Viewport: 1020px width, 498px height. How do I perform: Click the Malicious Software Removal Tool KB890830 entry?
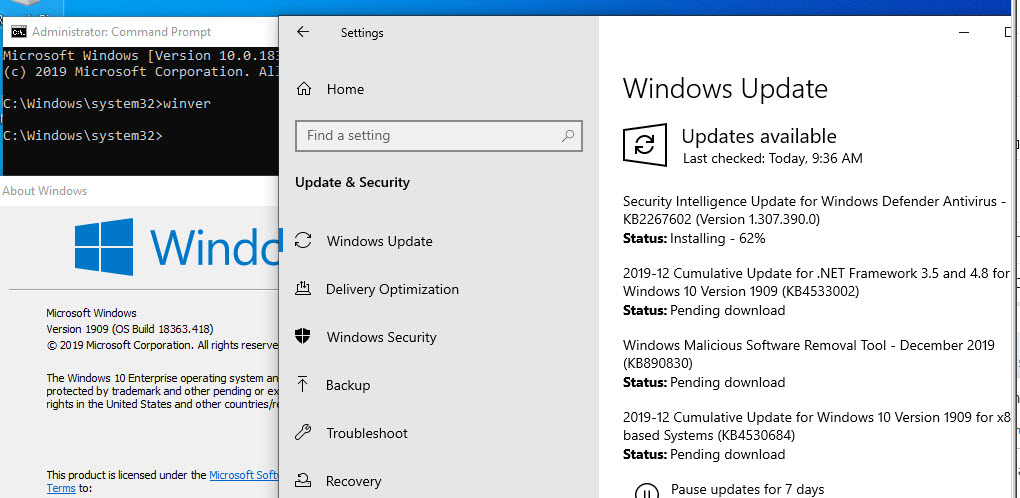809,354
